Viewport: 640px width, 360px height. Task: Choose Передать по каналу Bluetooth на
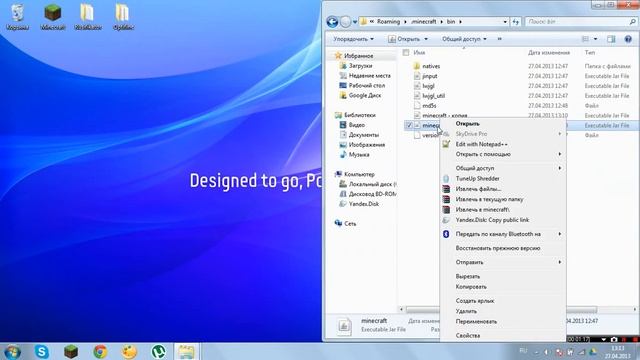coord(503,234)
